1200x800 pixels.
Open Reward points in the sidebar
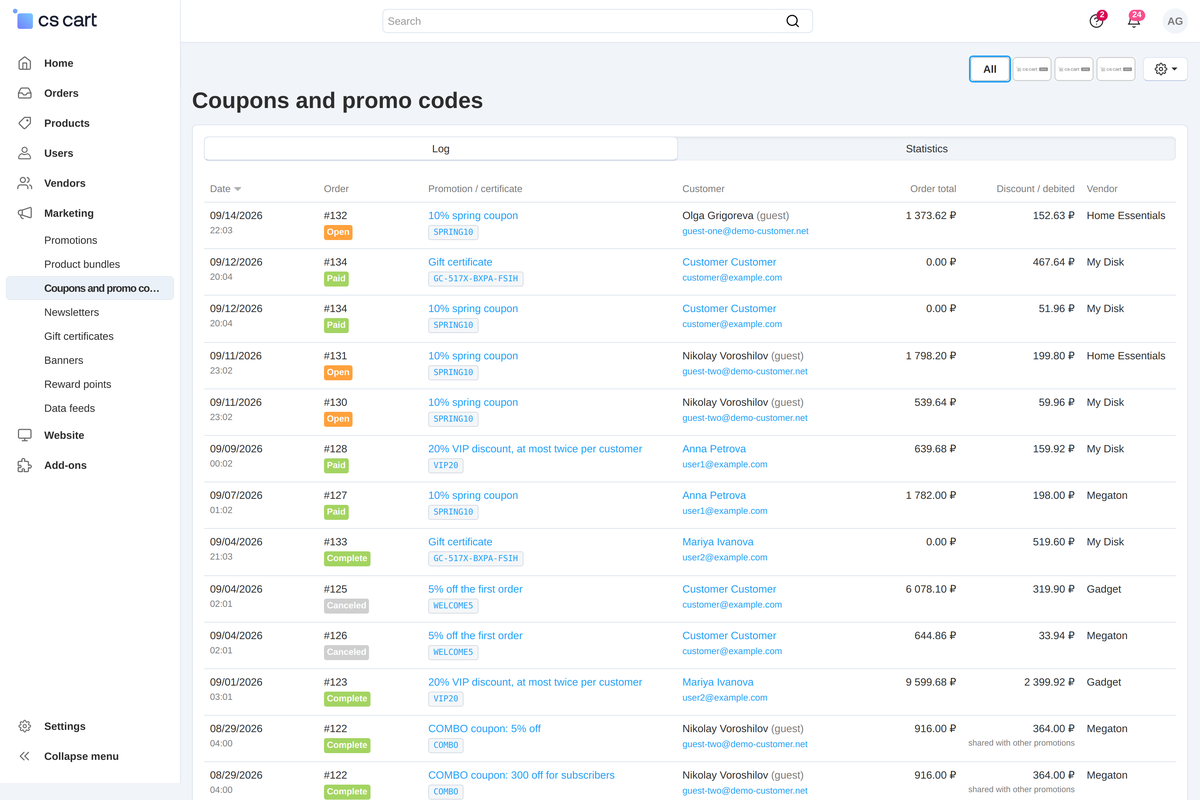click(x=78, y=384)
